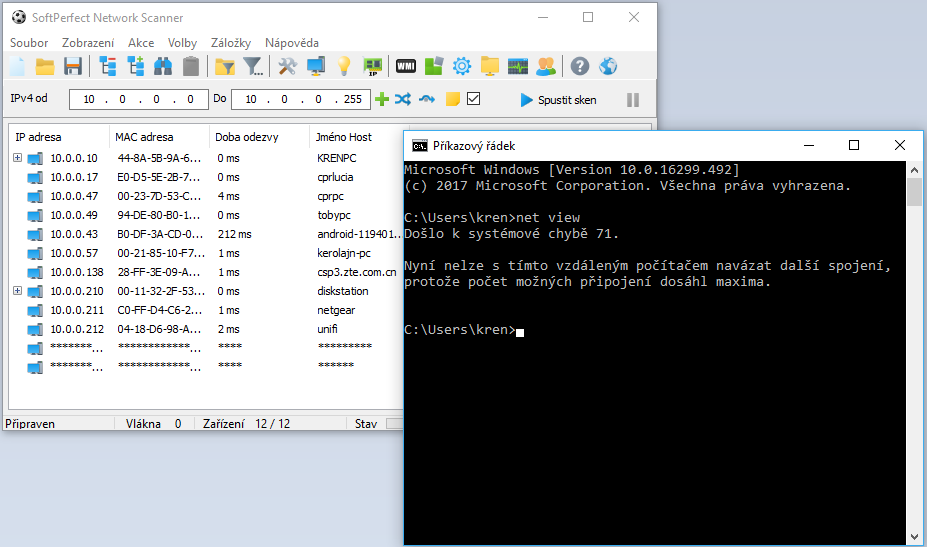Screen dimensions: 927x547
Task: Click the green blocks toolbar icon
Action: point(434,66)
